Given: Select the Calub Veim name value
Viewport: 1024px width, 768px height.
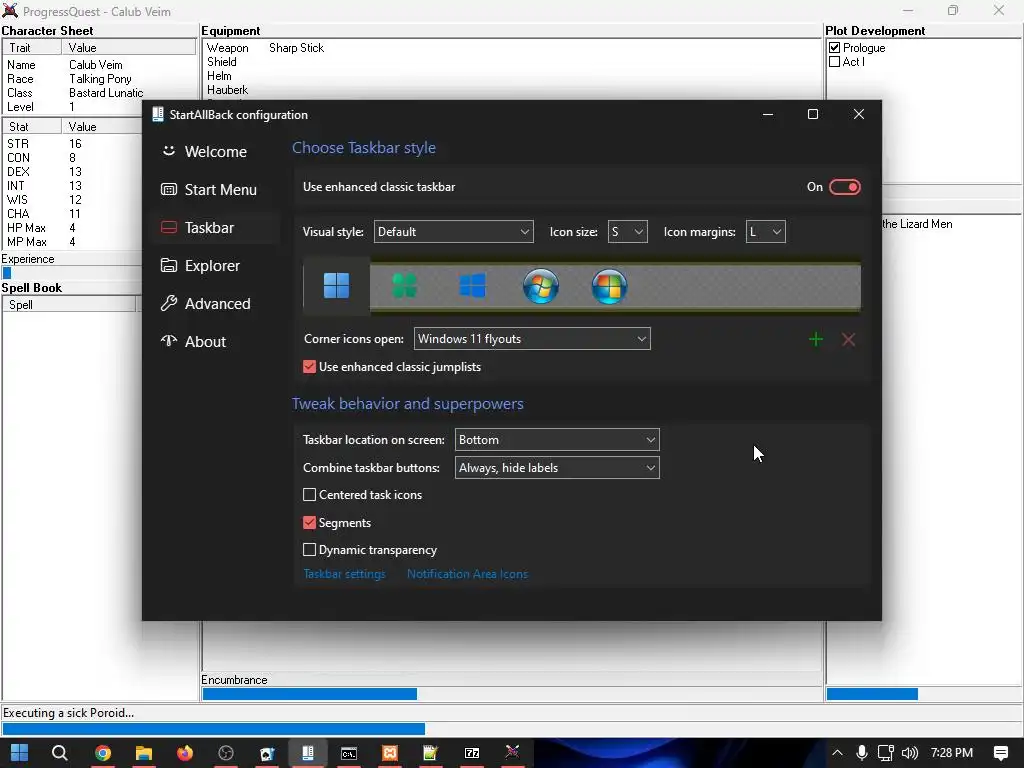Looking at the screenshot, I should [x=96, y=65].
